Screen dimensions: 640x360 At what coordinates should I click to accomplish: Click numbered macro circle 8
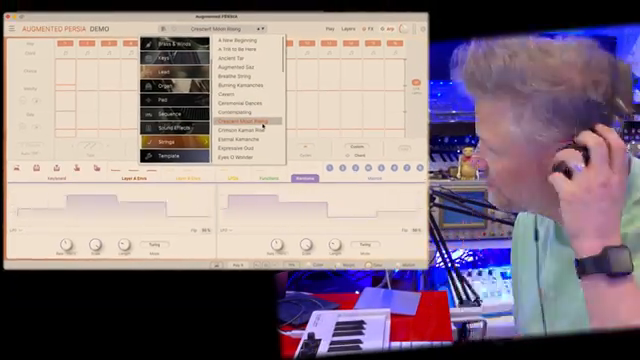coord(420,168)
